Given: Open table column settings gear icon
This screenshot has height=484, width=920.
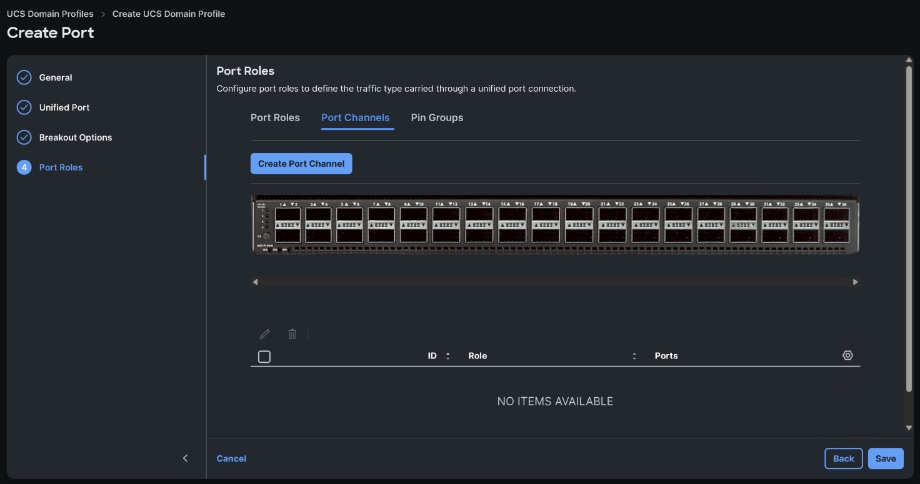Looking at the screenshot, I should click(x=847, y=356).
